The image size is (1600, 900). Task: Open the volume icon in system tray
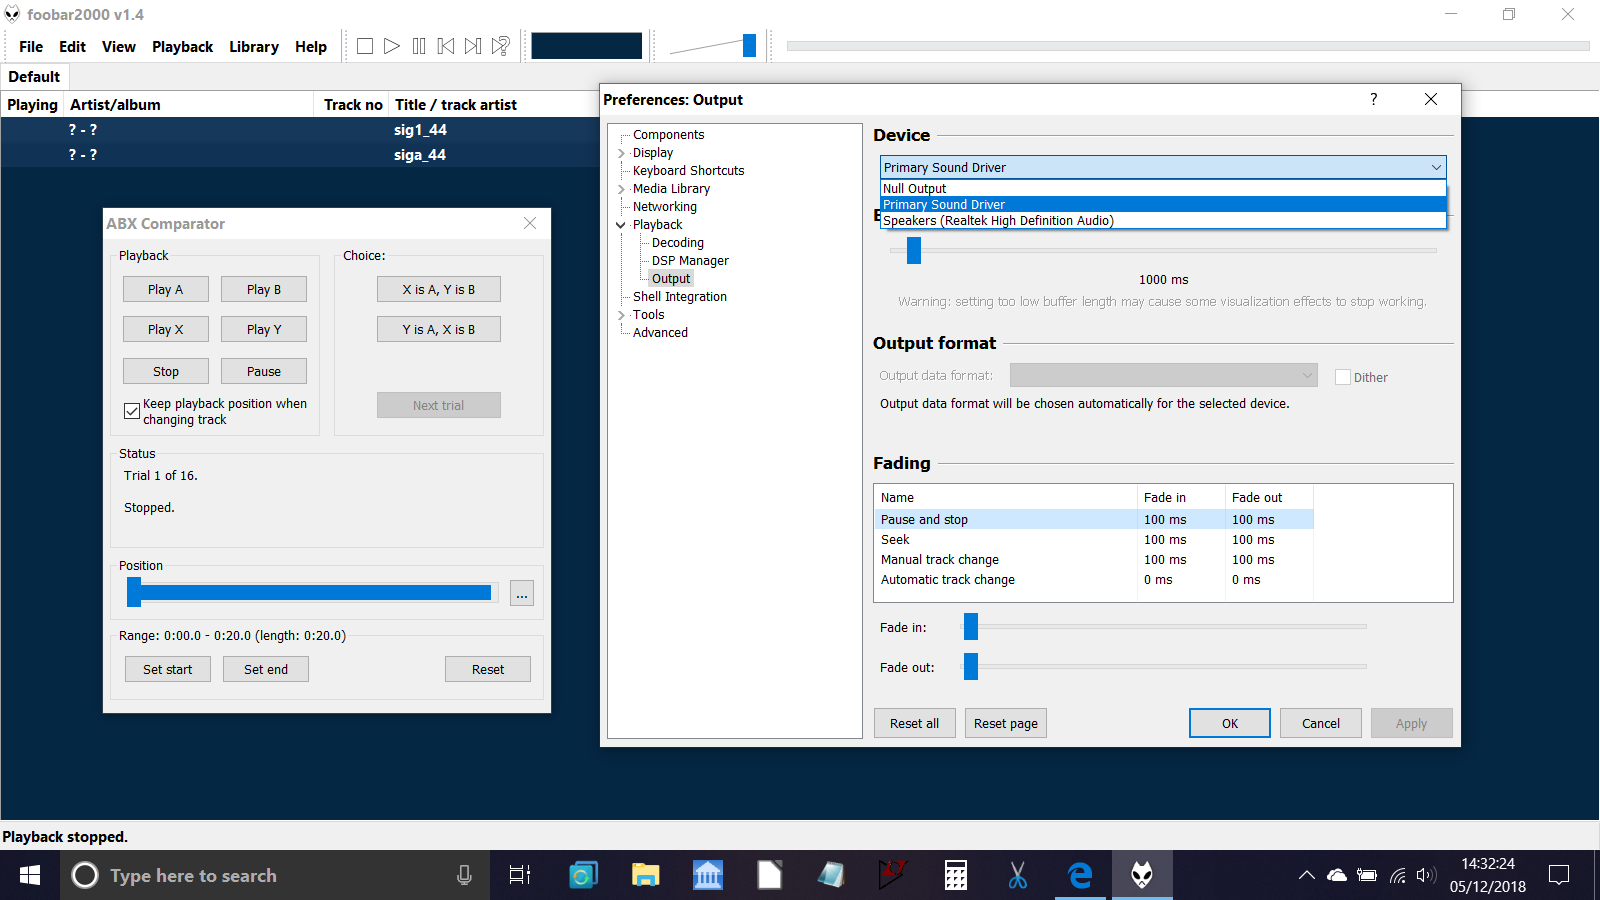pyautogui.click(x=1426, y=875)
